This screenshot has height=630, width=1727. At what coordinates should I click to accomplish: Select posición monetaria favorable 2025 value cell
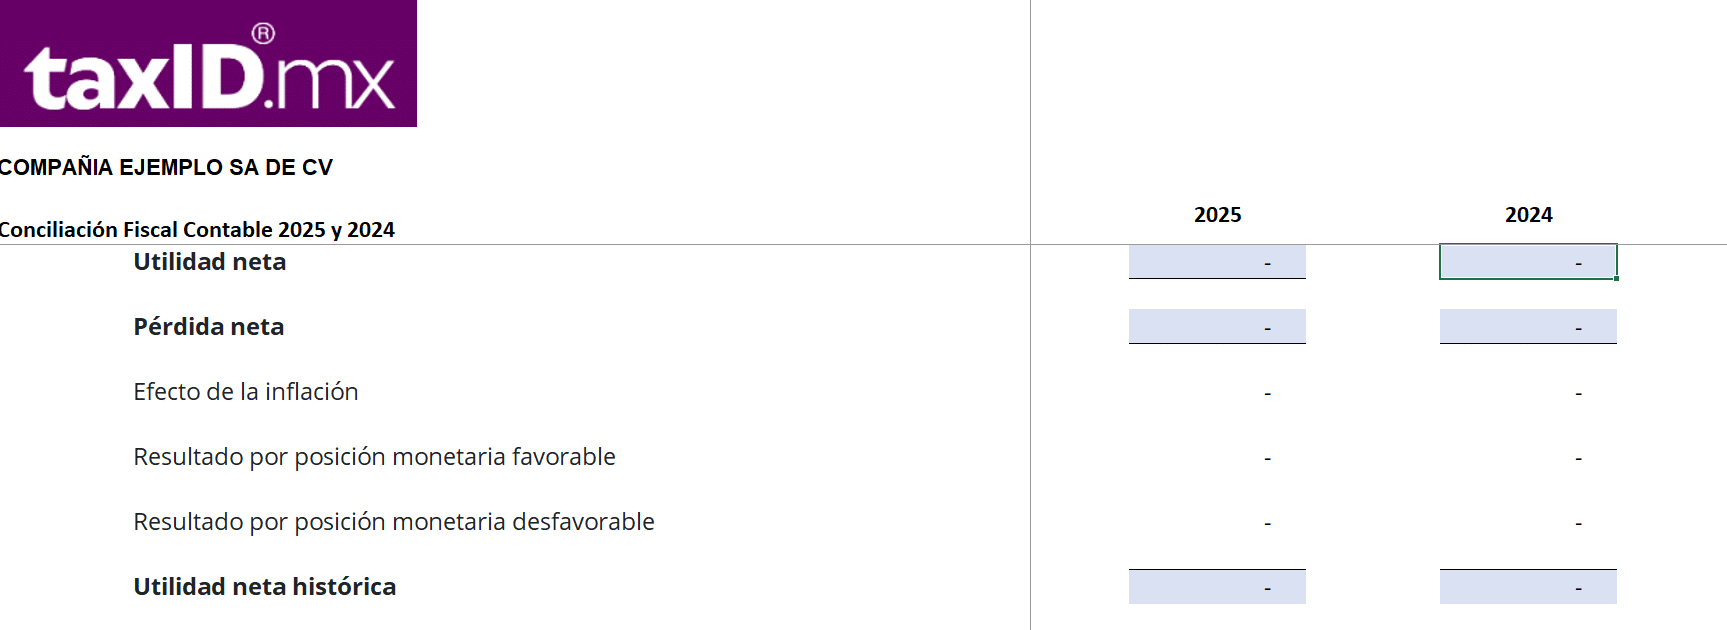click(x=1217, y=457)
